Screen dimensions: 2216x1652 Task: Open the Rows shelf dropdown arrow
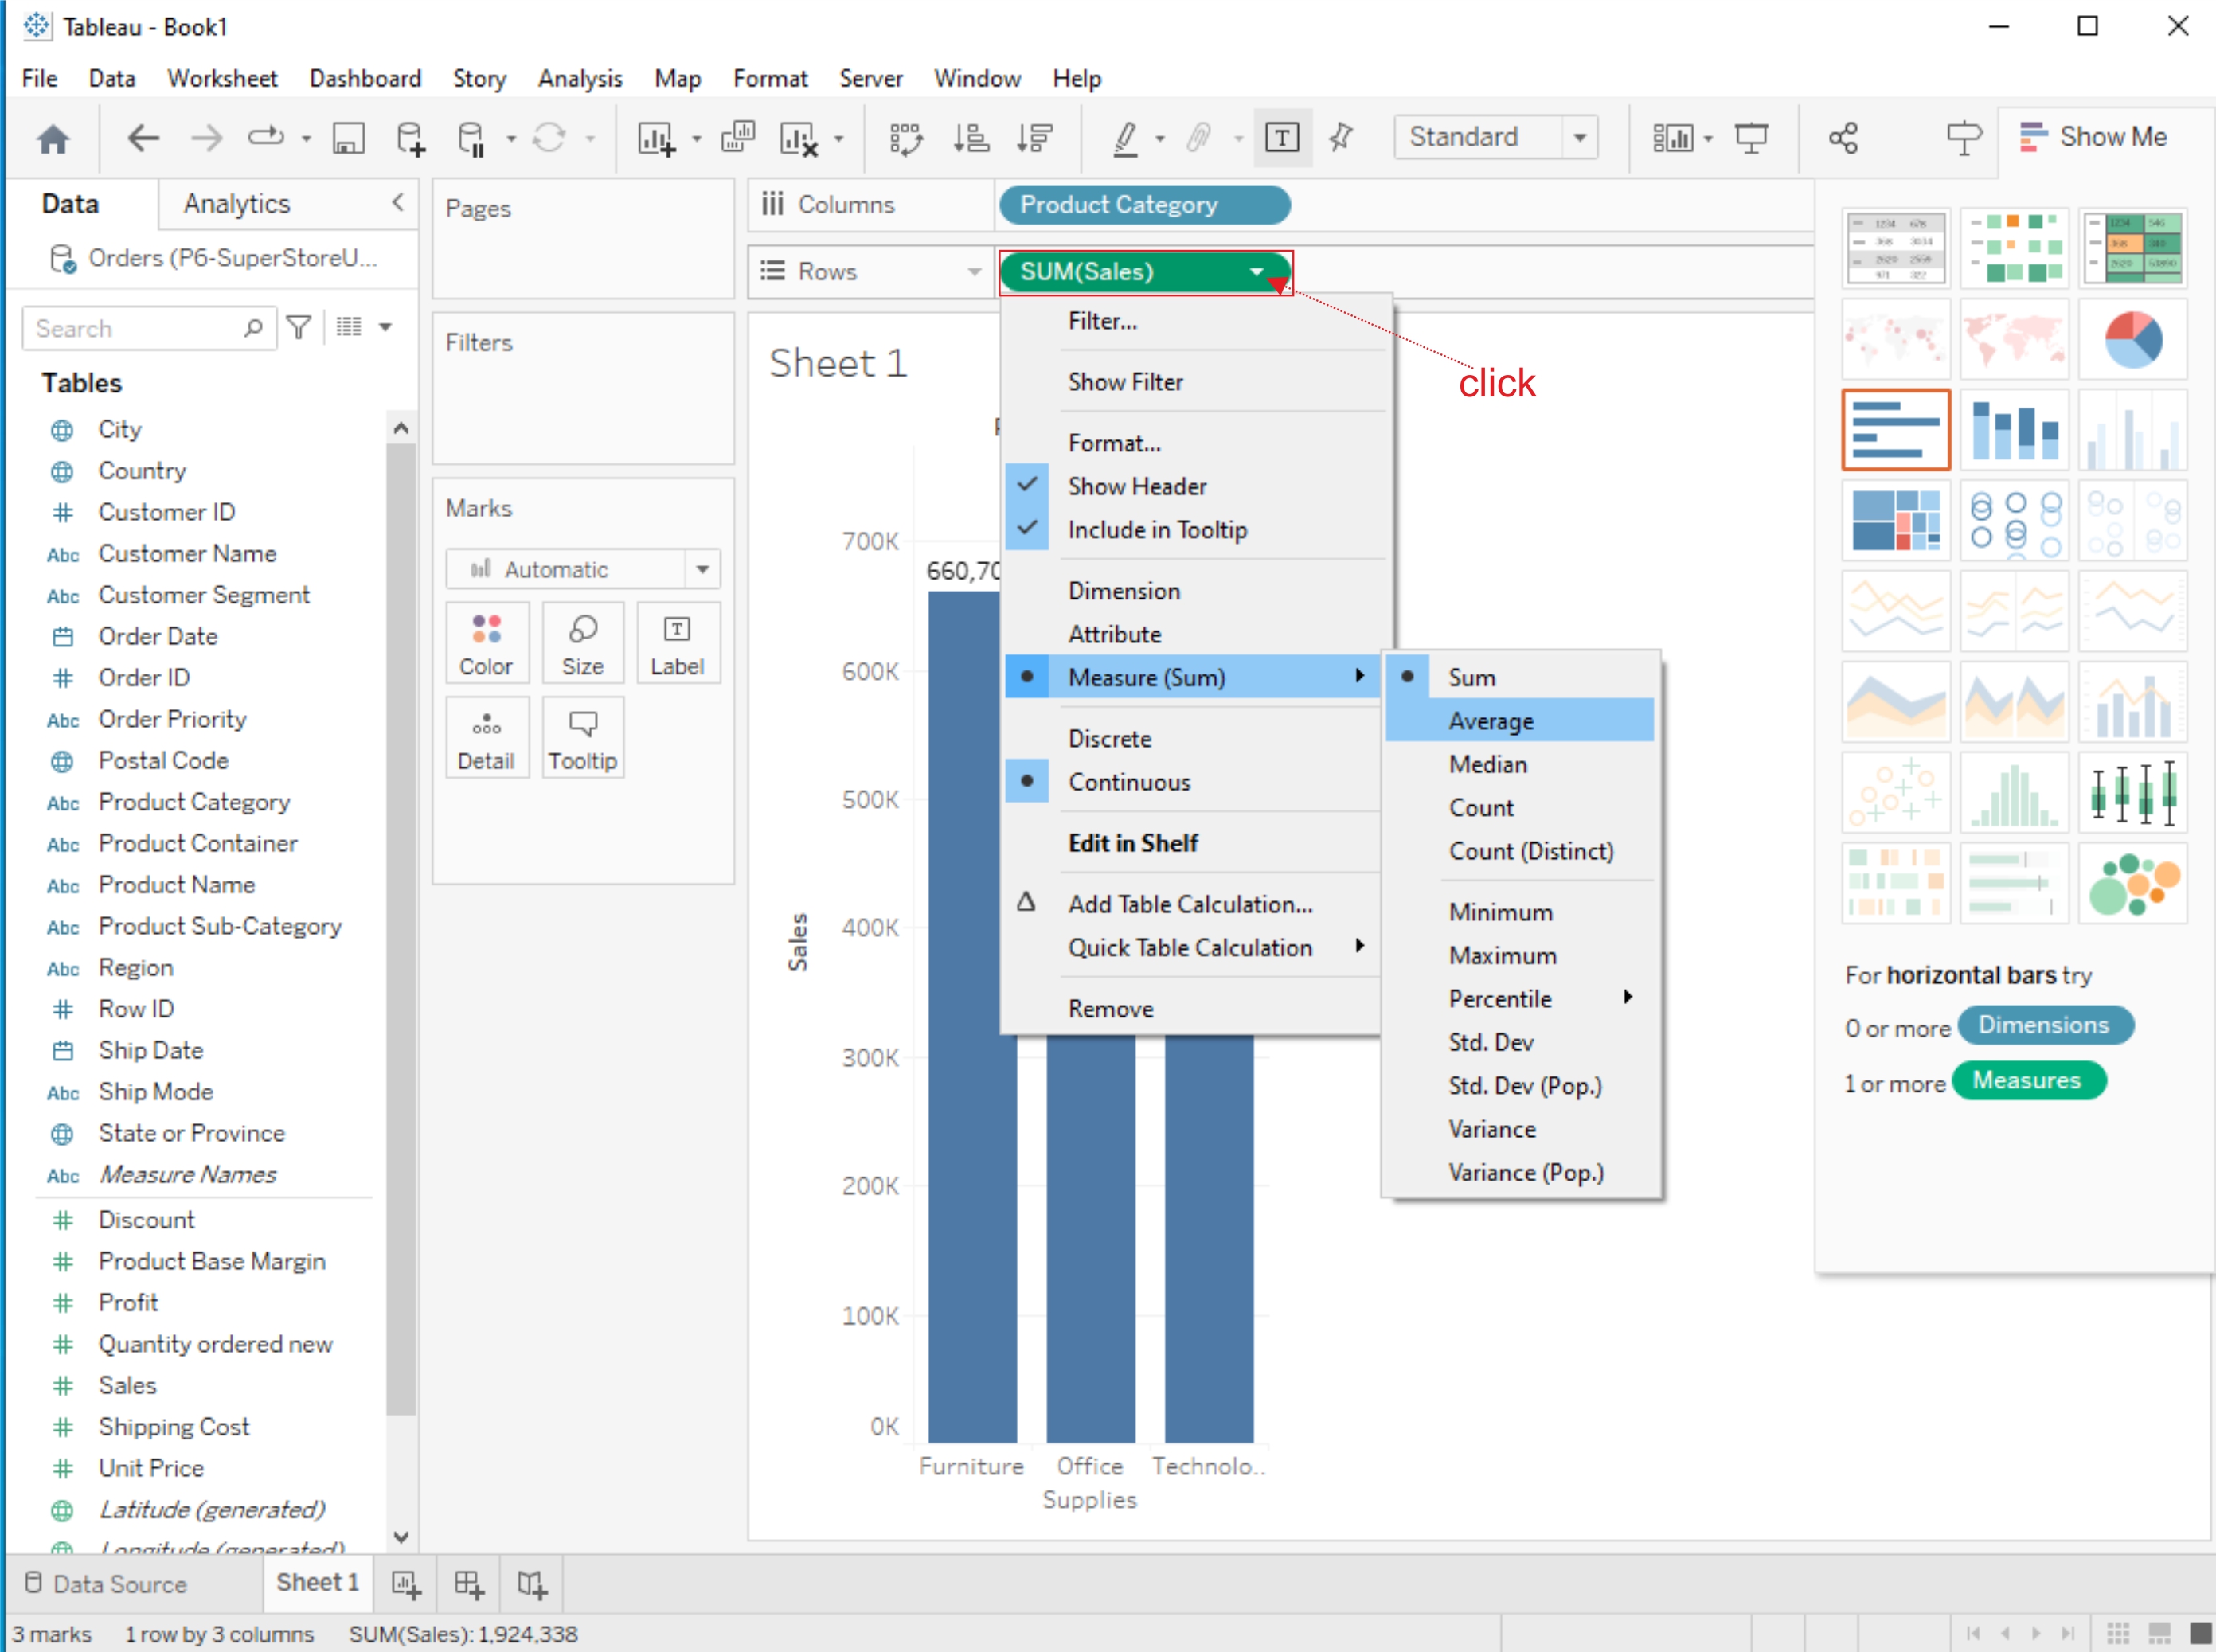(974, 272)
